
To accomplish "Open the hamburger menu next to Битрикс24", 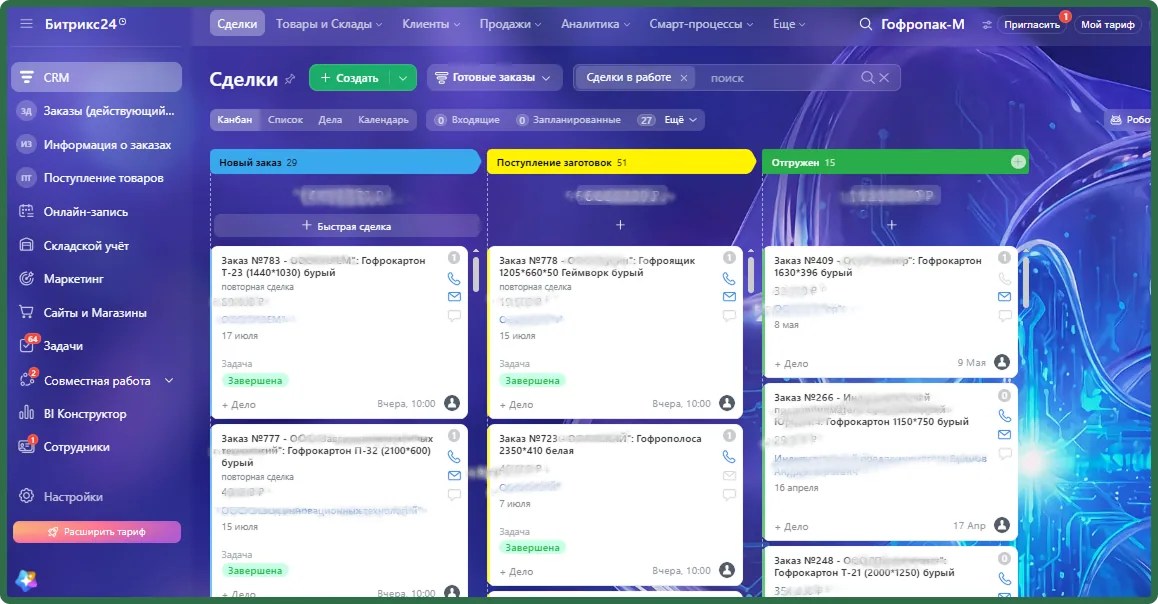I will click(x=27, y=24).
